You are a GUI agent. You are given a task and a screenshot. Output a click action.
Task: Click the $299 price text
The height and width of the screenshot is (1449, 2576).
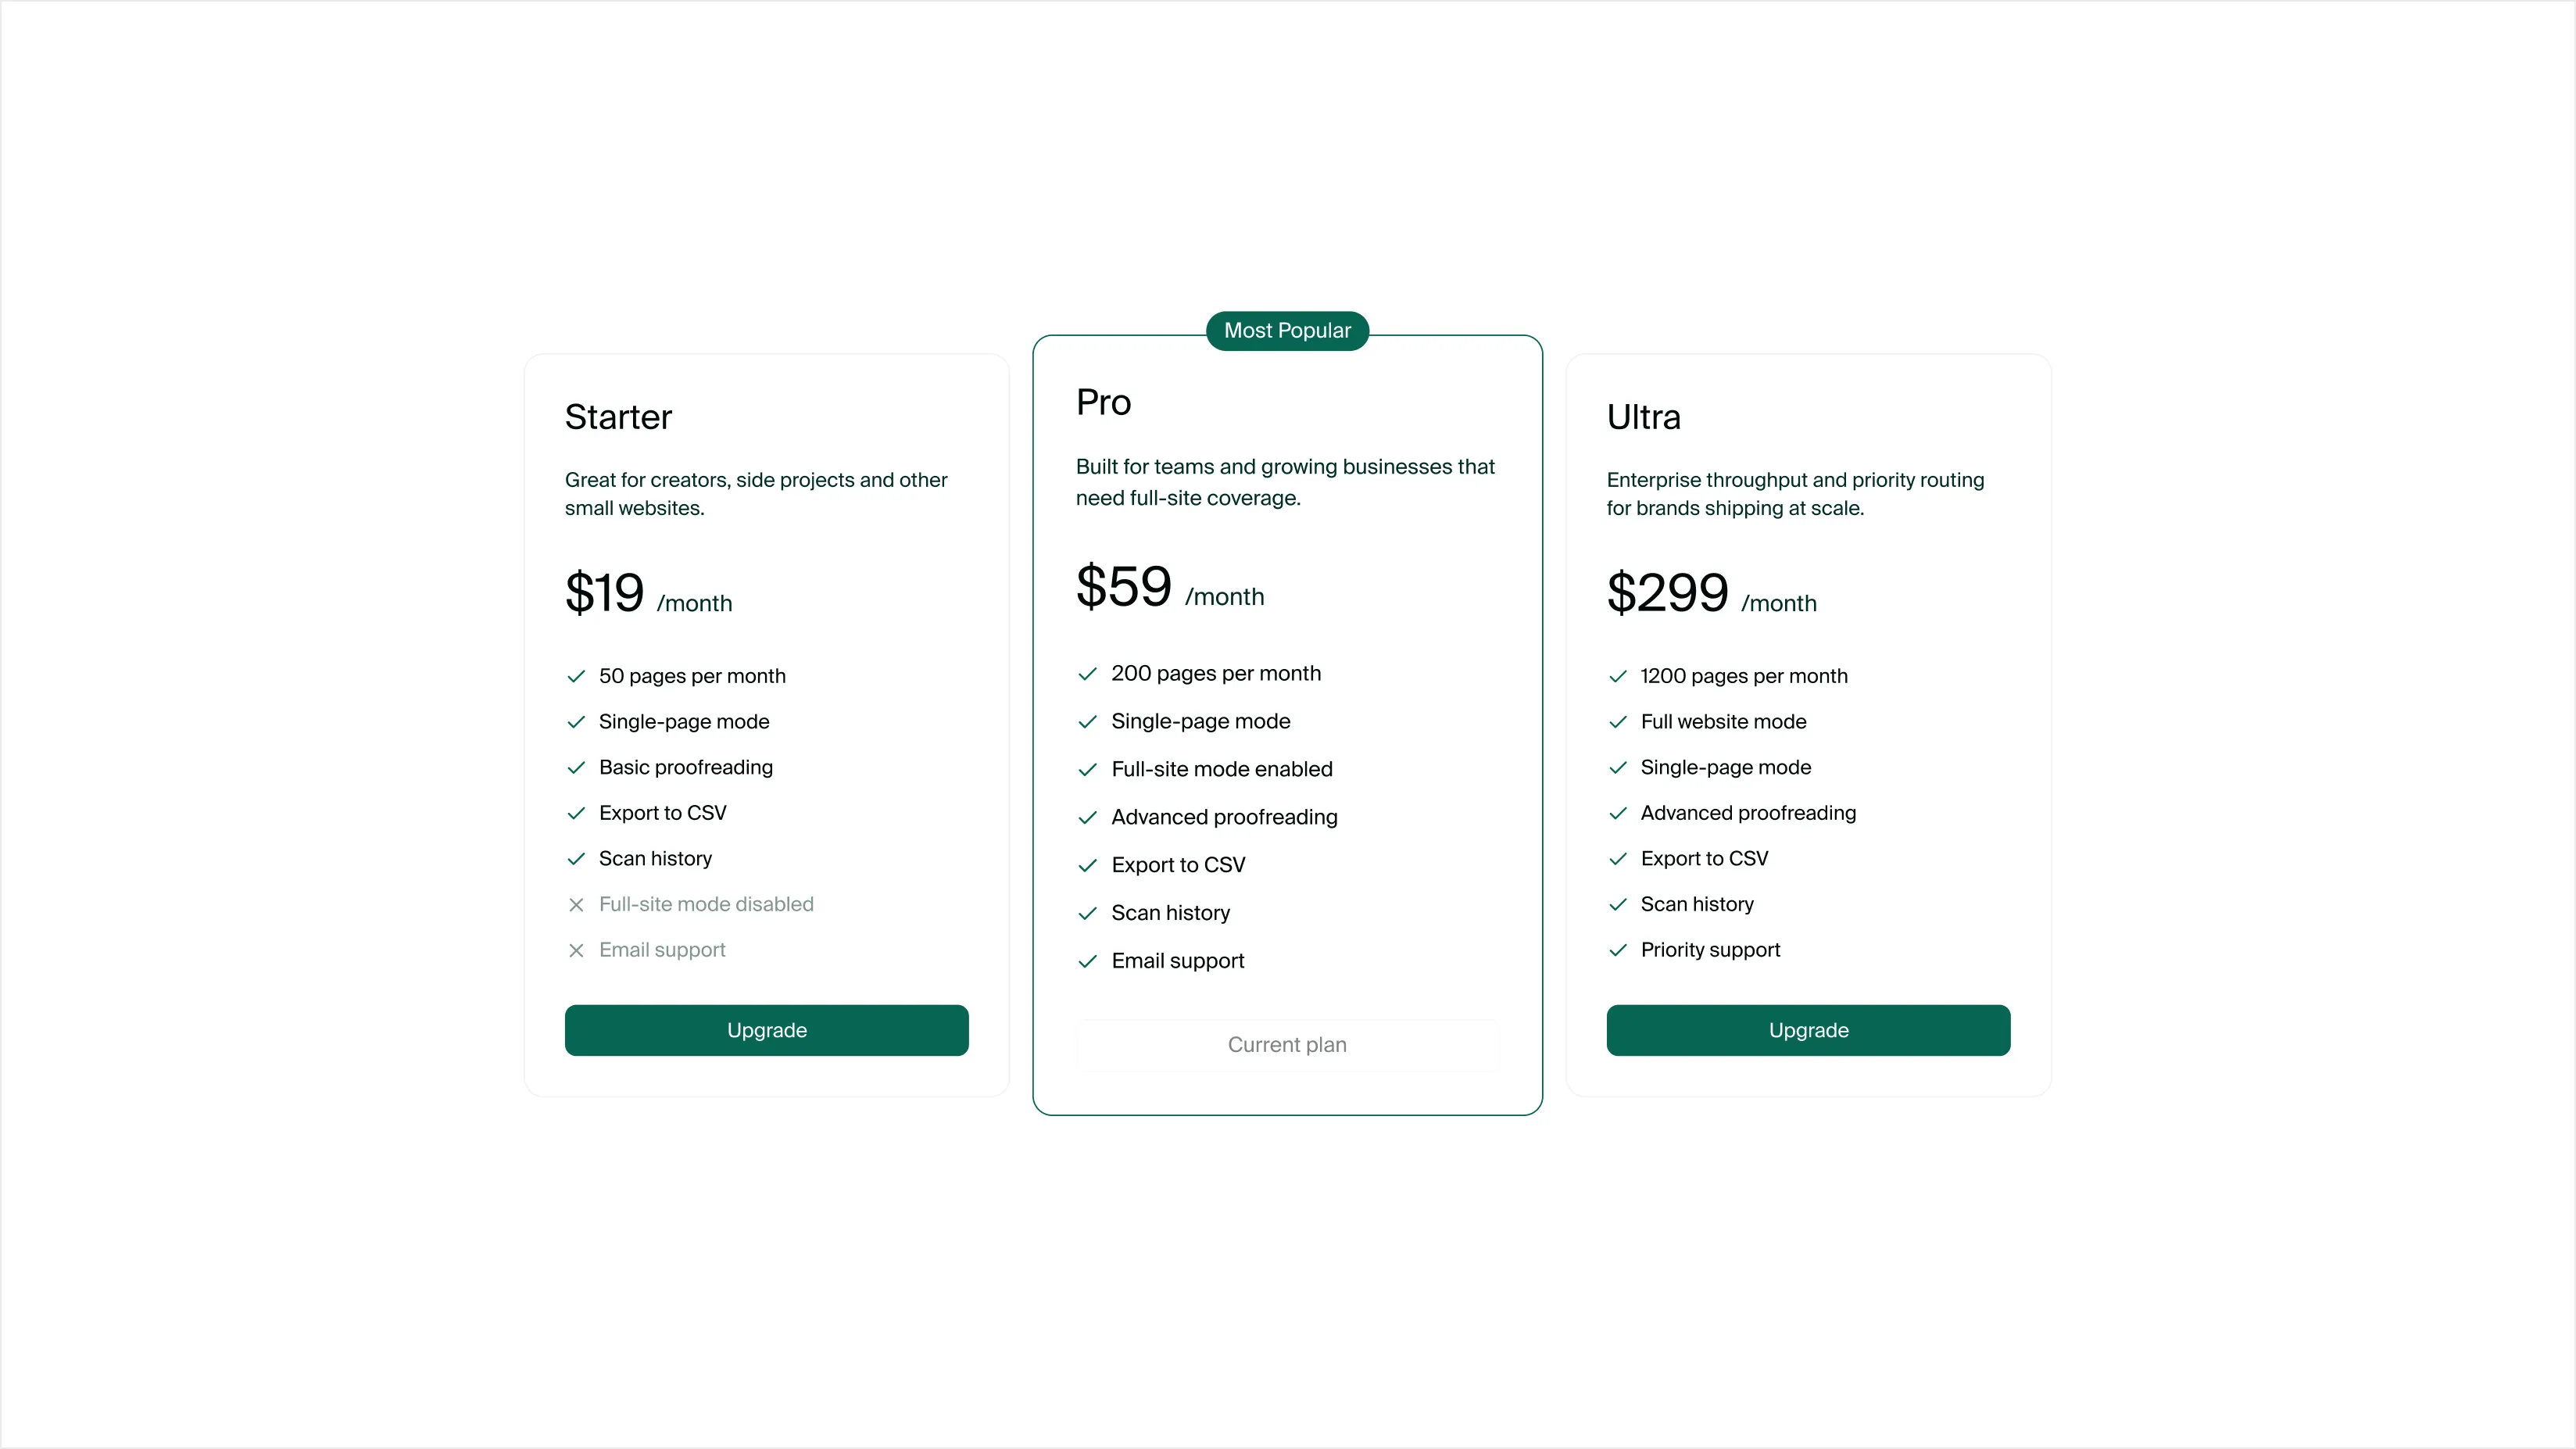pyautogui.click(x=1667, y=593)
